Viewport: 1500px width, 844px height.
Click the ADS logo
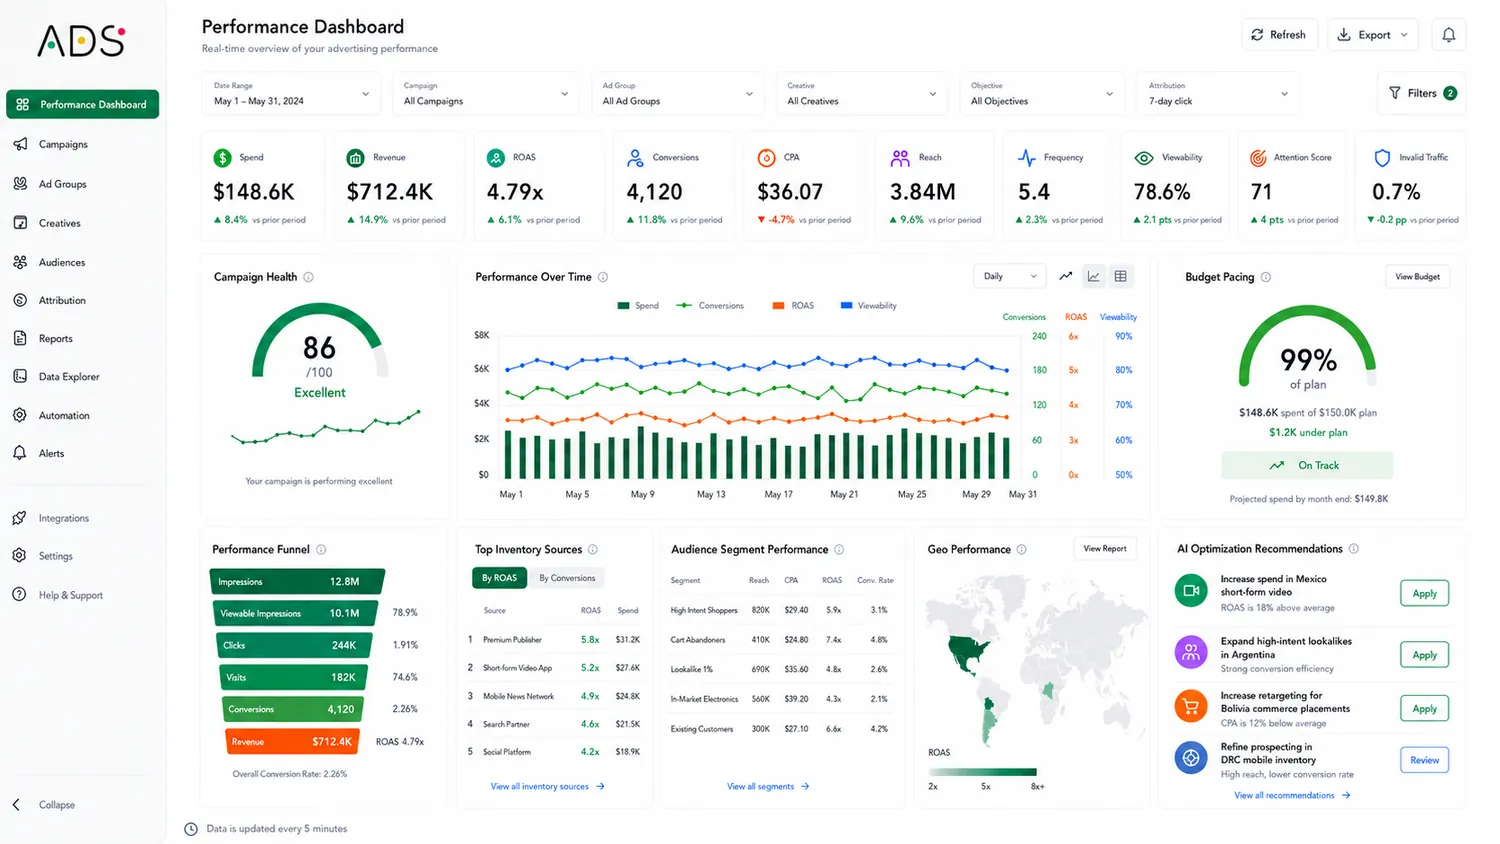[81, 41]
